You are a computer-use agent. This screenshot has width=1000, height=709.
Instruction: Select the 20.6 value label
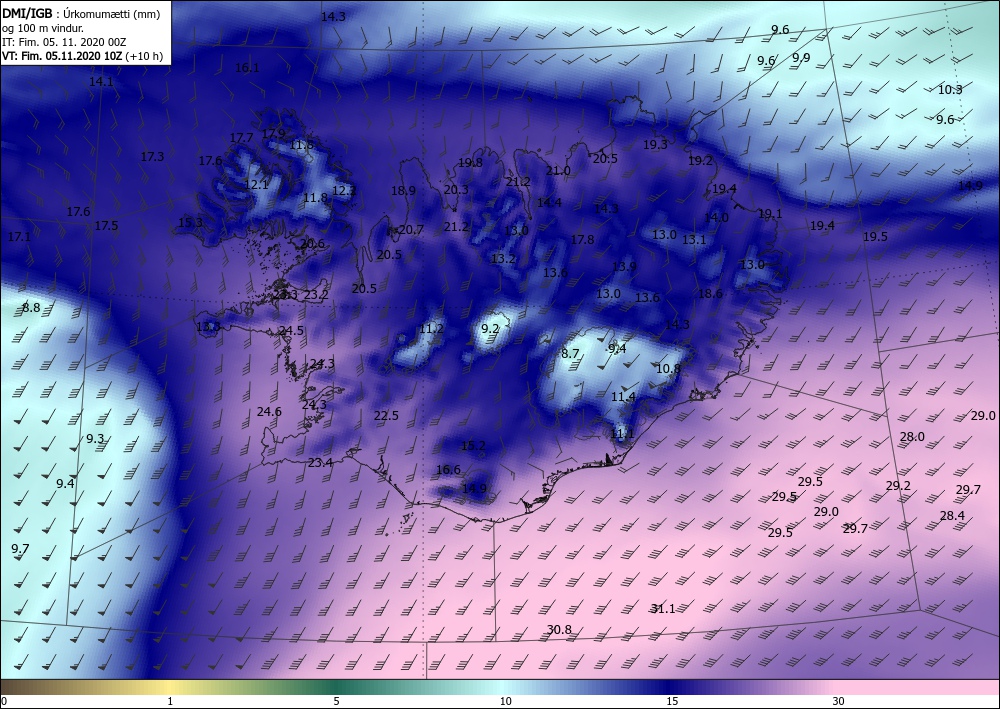coord(312,243)
